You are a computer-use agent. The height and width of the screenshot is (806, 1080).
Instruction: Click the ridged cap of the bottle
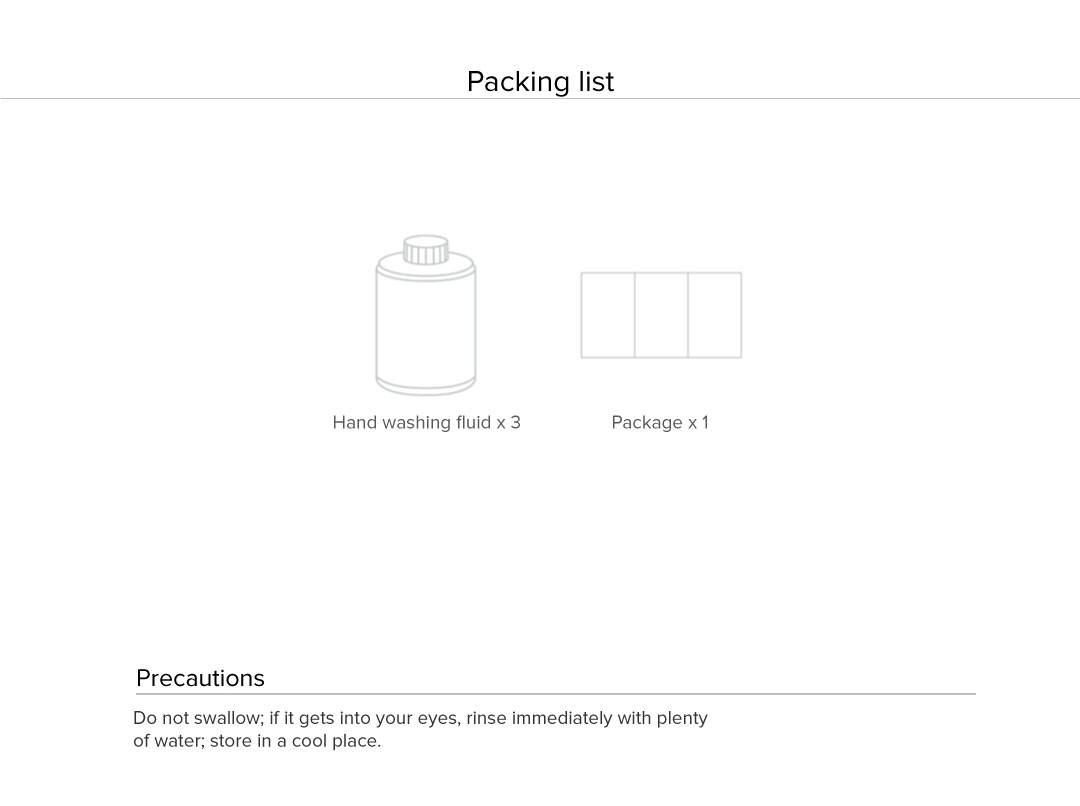426,250
